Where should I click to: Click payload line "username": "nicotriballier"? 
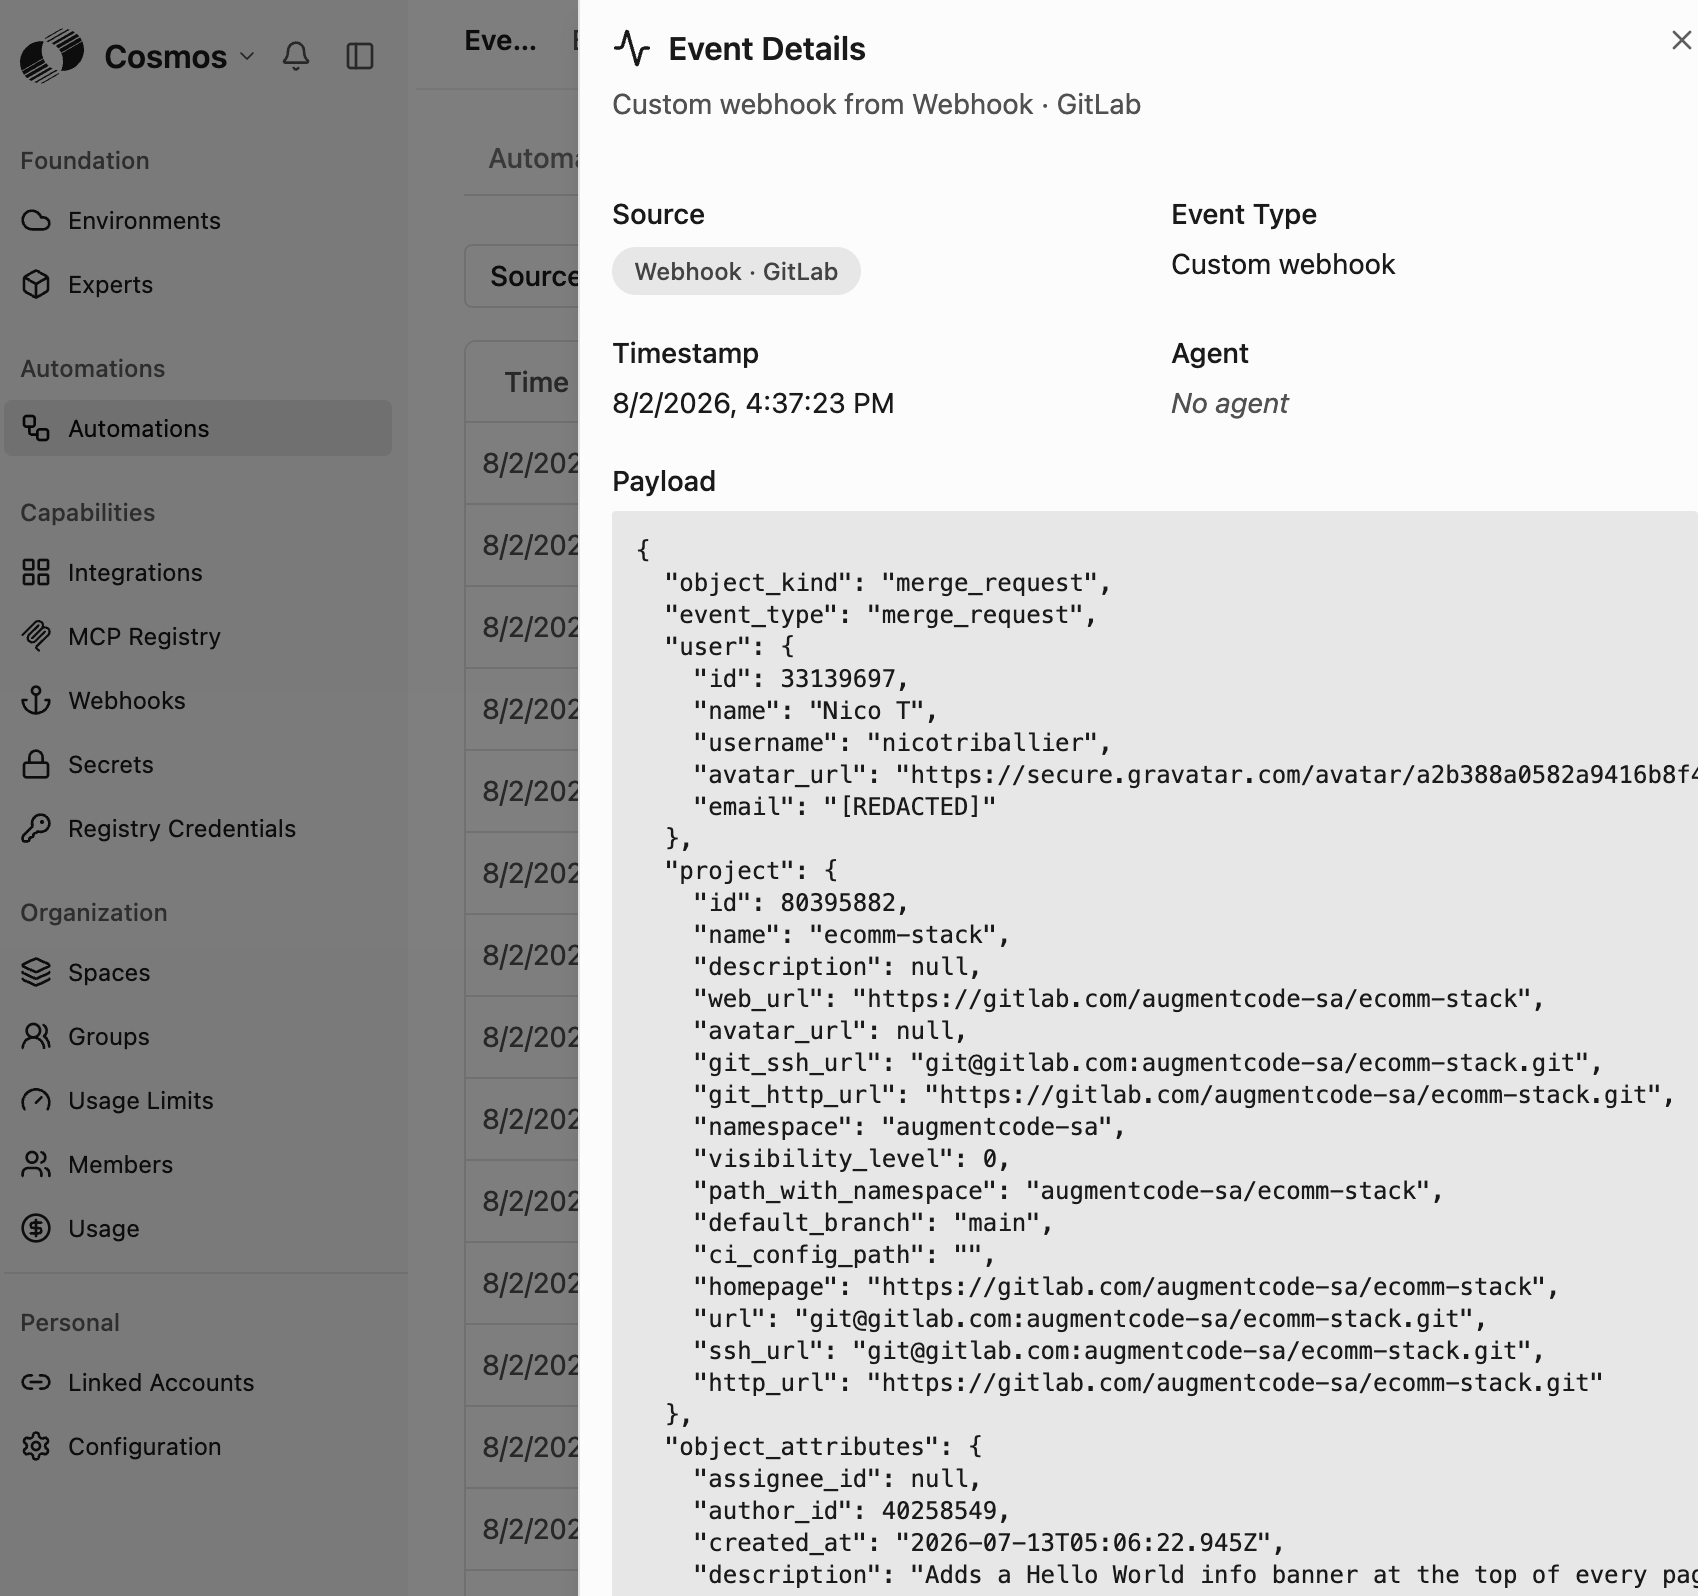(x=902, y=743)
